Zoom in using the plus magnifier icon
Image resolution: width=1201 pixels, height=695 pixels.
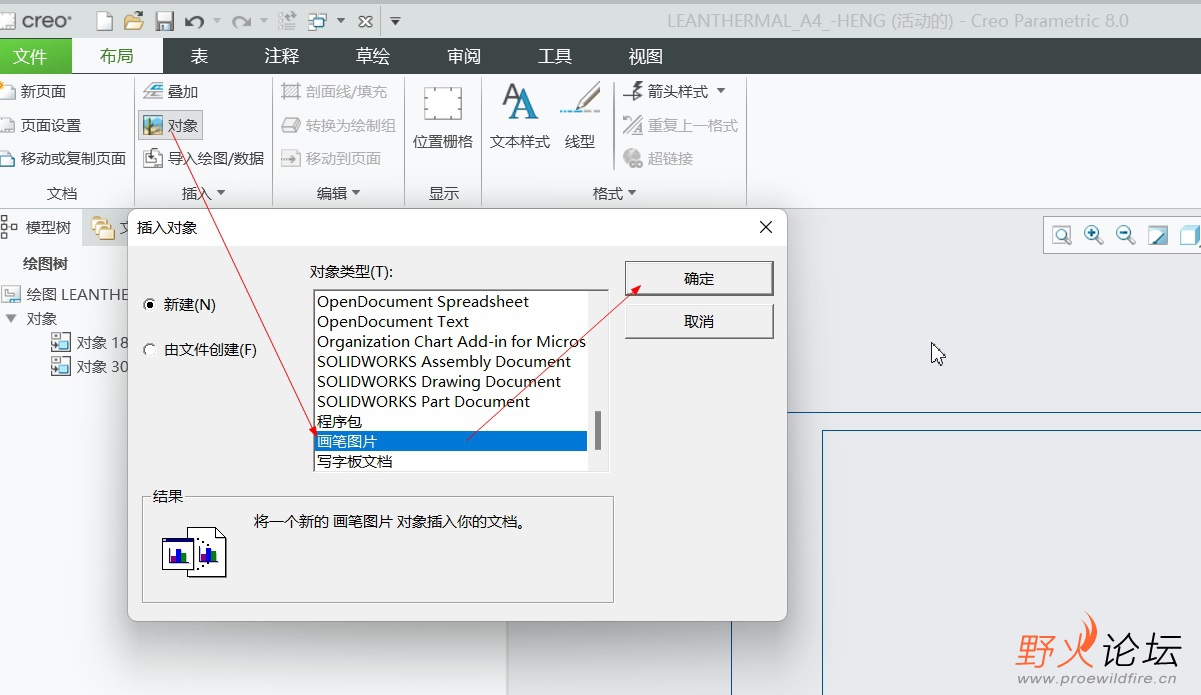[1094, 235]
